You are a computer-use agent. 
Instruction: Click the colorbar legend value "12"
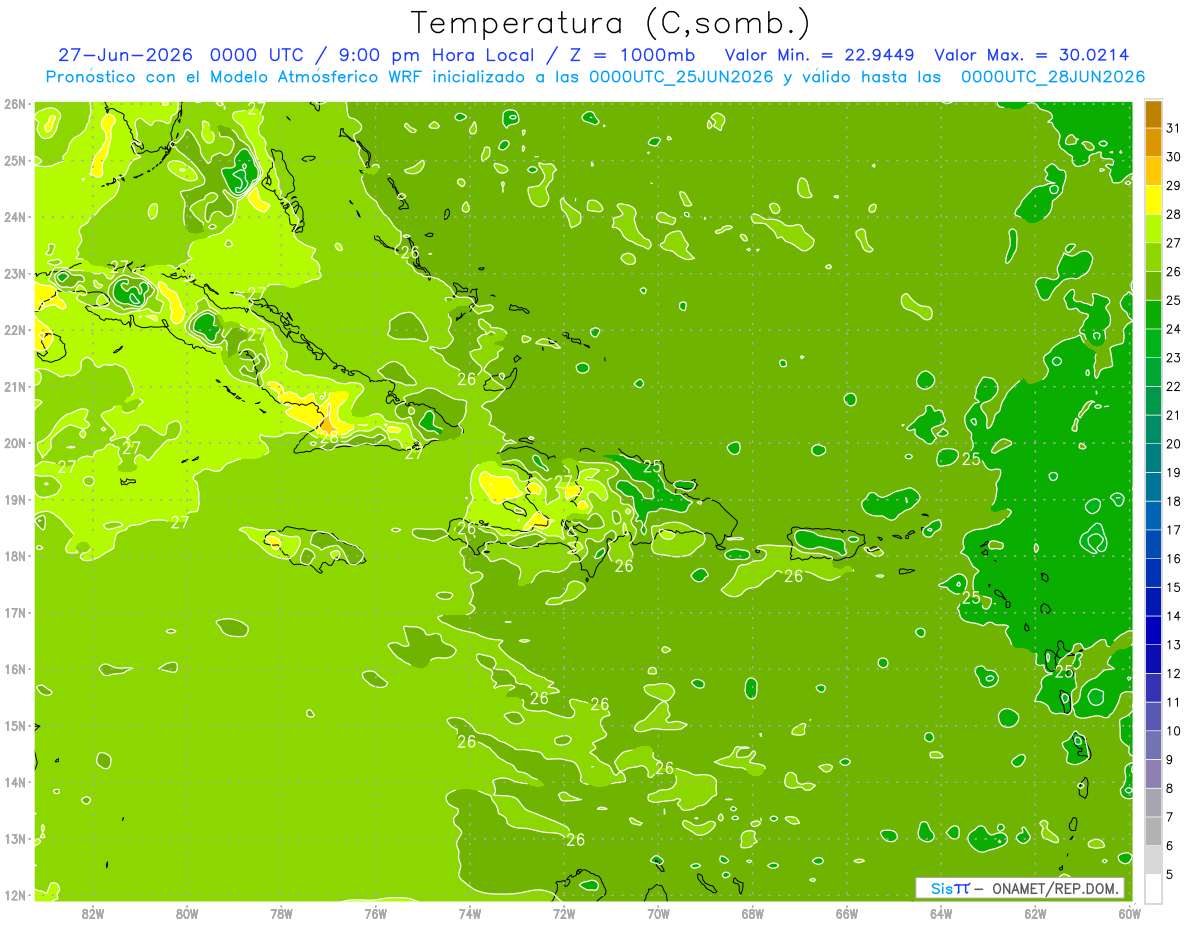tap(1174, 673)
